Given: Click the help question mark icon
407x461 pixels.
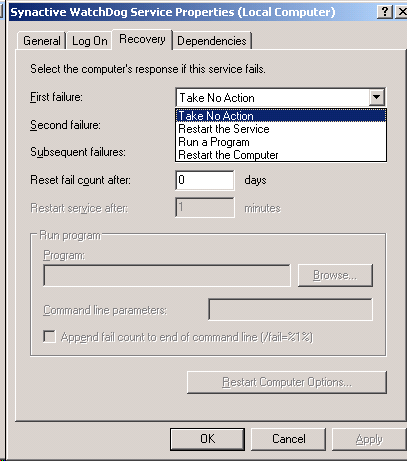Looking at the screenshot, I should (384, 12).
